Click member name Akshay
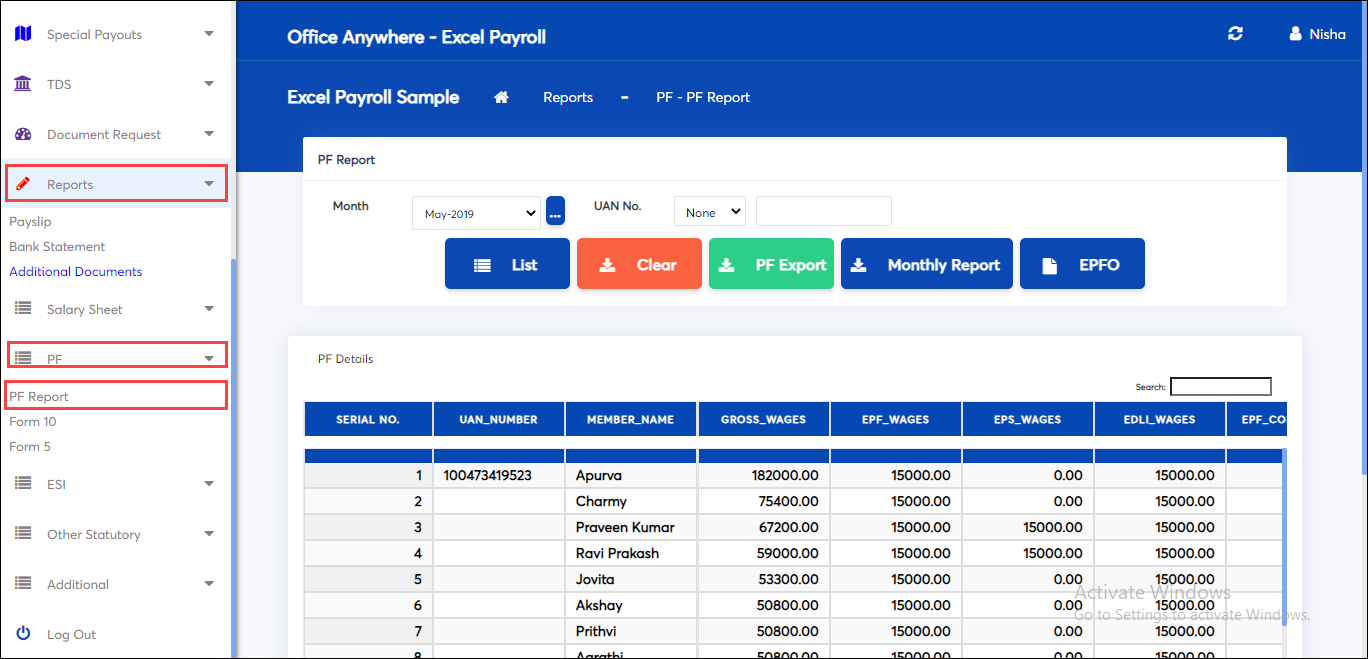1368x659 pixels. coord(599,605)
